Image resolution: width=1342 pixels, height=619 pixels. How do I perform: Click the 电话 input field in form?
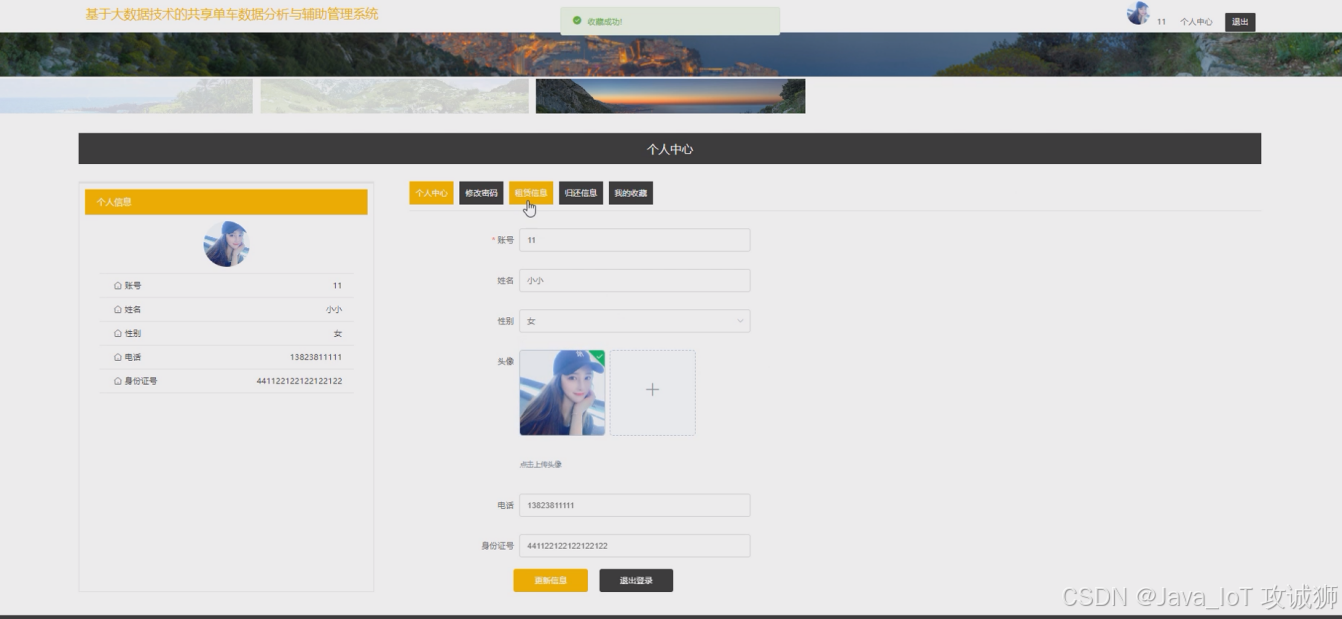click(x=634, y=505)
